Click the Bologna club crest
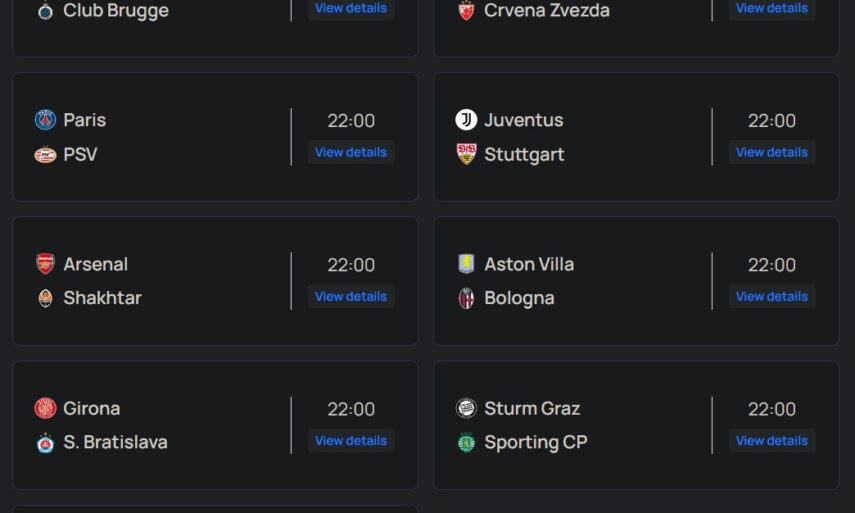 click(x=466, y=298)
